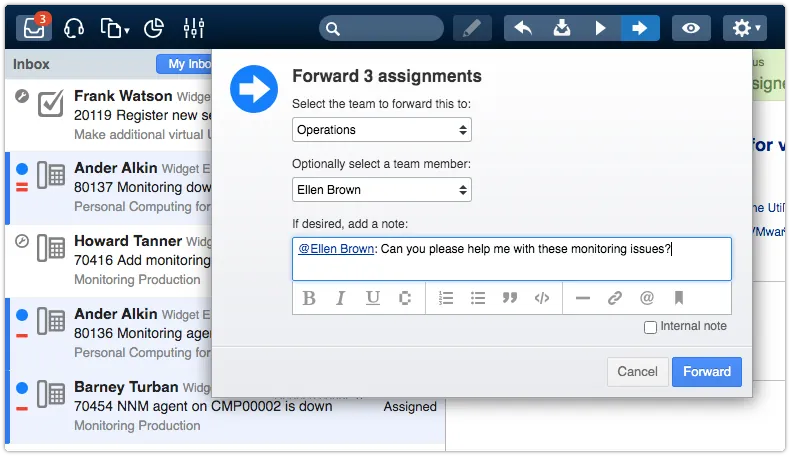The width and height of the screenshot is (790, 456).
Task: Click the clock status icon beside Howard Tanner
Action: (22, 241)
